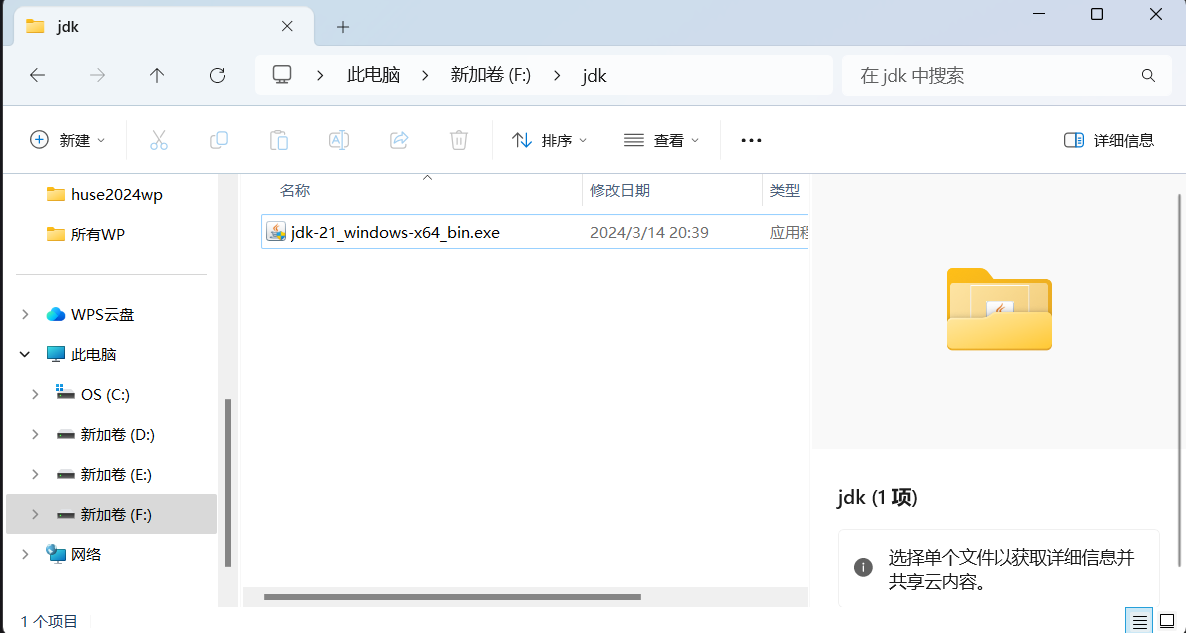The image size is (1186, 633).
Task: Open the 查看 view menu
Action: [661, 140]
